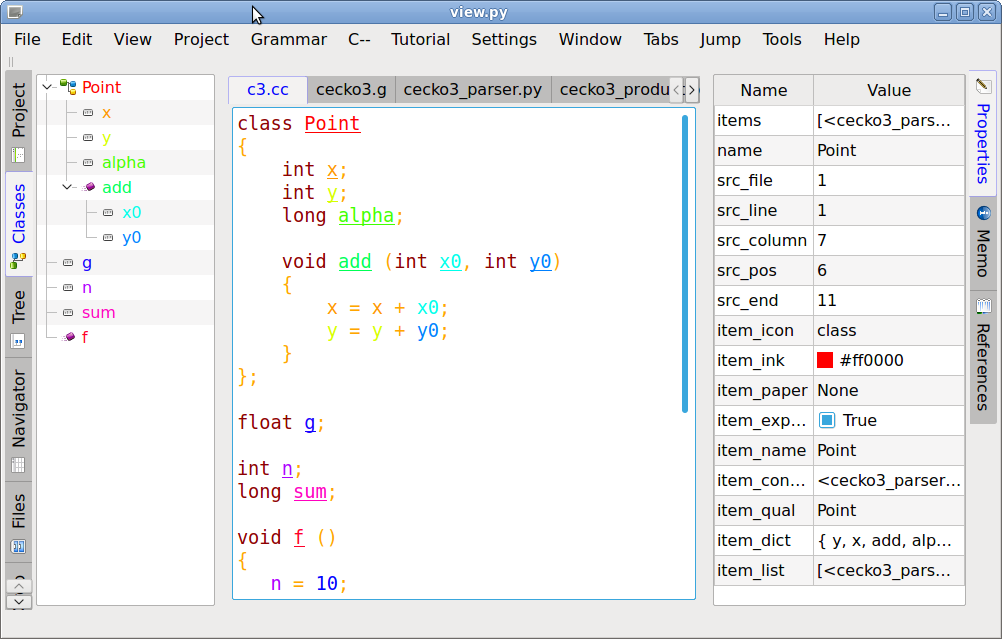The height and width of the screenshot is (639, 1002).
Task: Click the variable icon next to sum
Action: 68,312
